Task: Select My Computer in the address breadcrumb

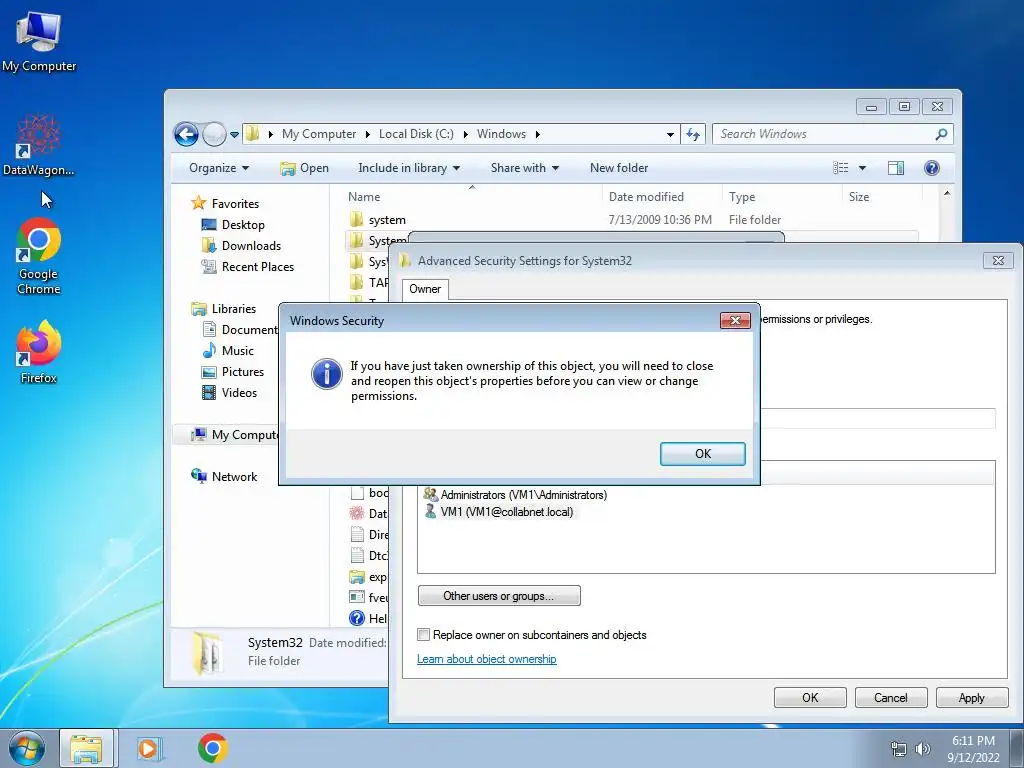Action: 319,134
